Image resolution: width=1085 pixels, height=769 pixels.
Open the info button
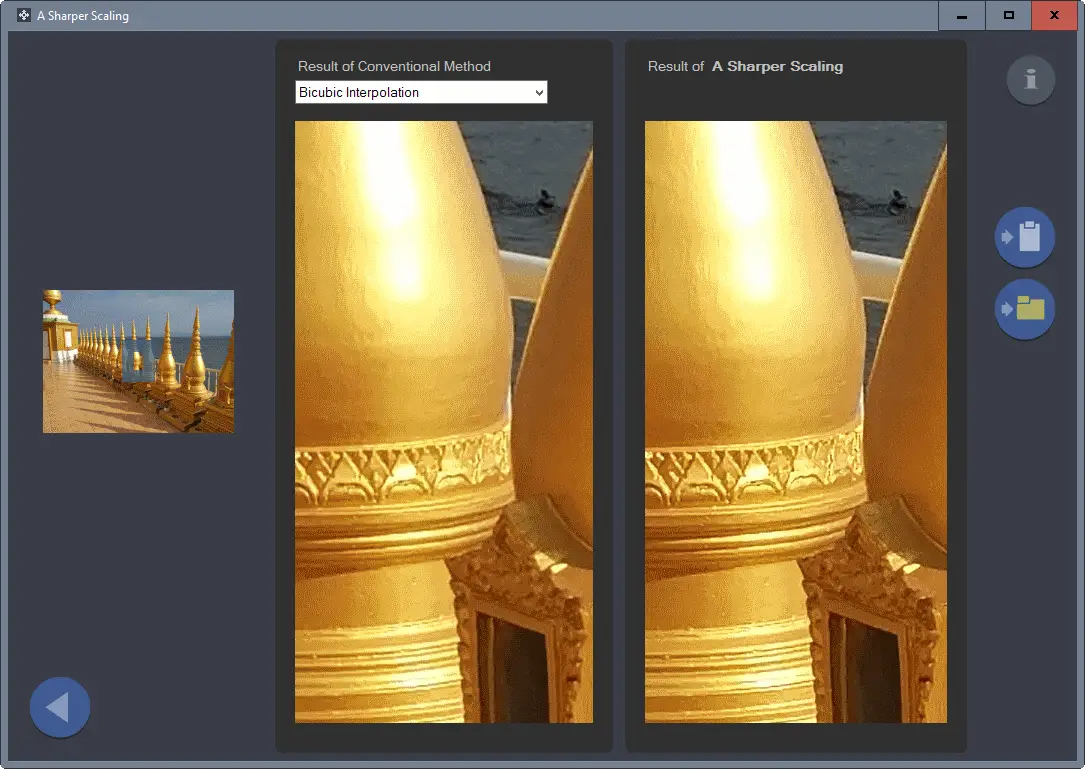(1030, 80)
